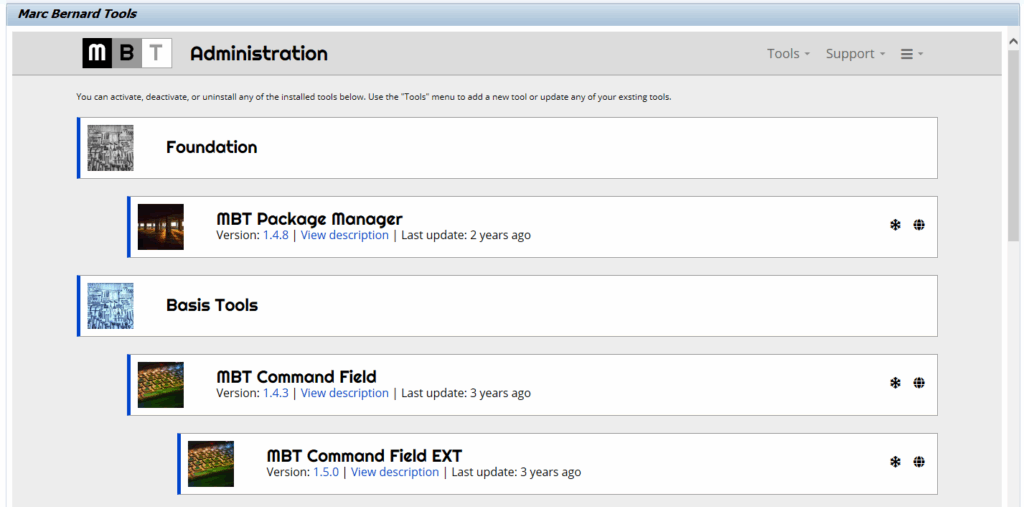The image size is (1024, 507).
Task: Click the Foundation section thumbnail
Action: 110,148
